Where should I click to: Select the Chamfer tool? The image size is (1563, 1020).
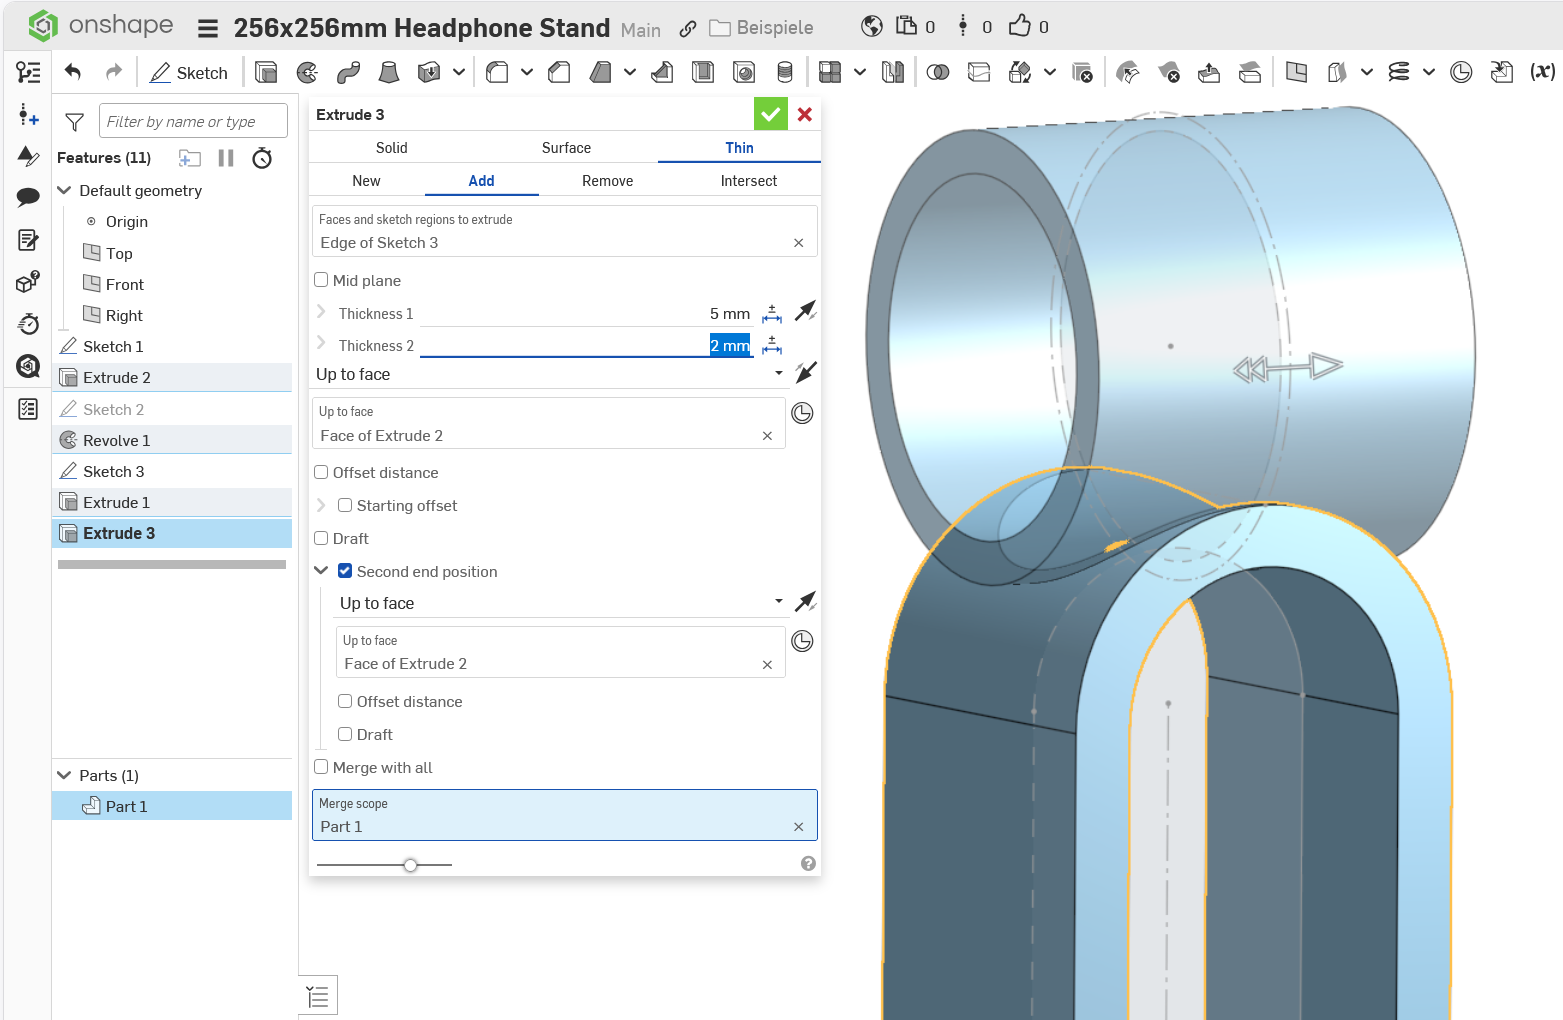560,72
